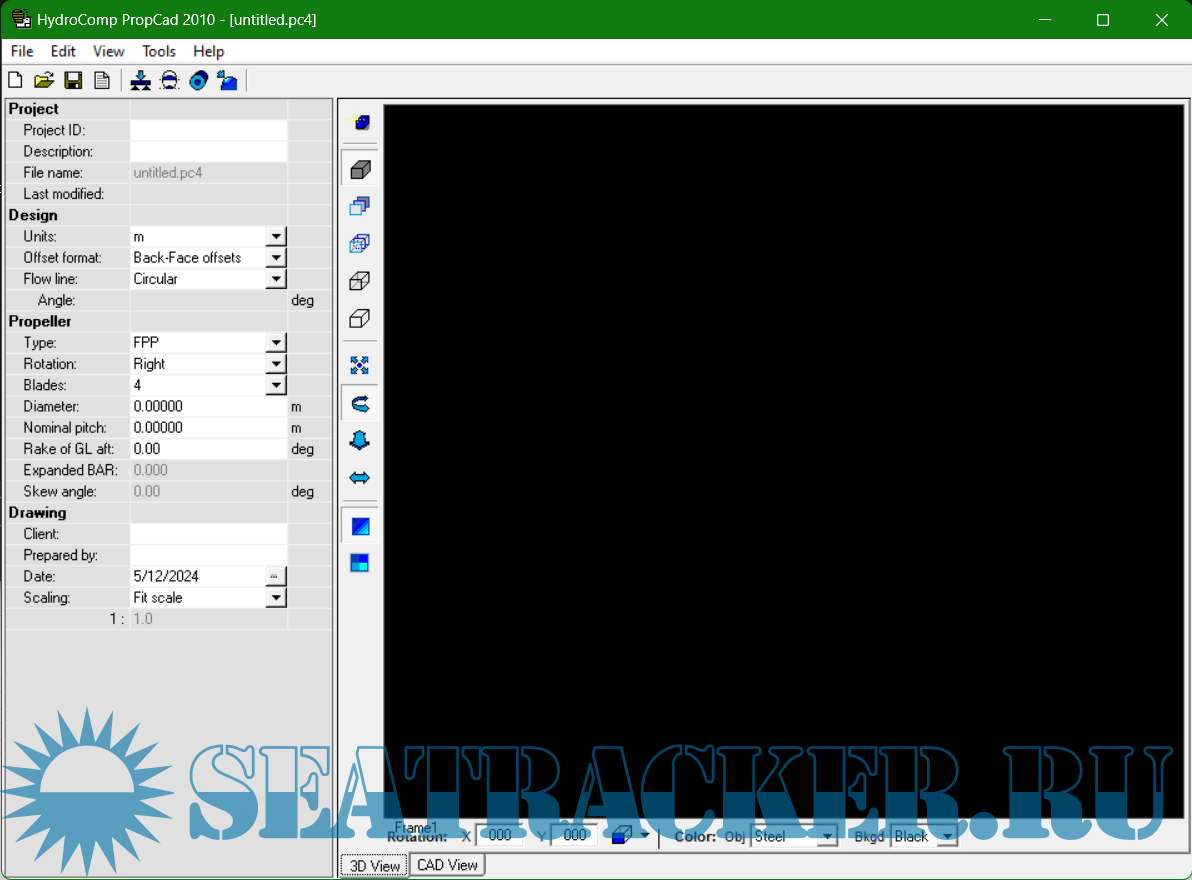Open the Obj color Steel dropdown

point(827,836)
